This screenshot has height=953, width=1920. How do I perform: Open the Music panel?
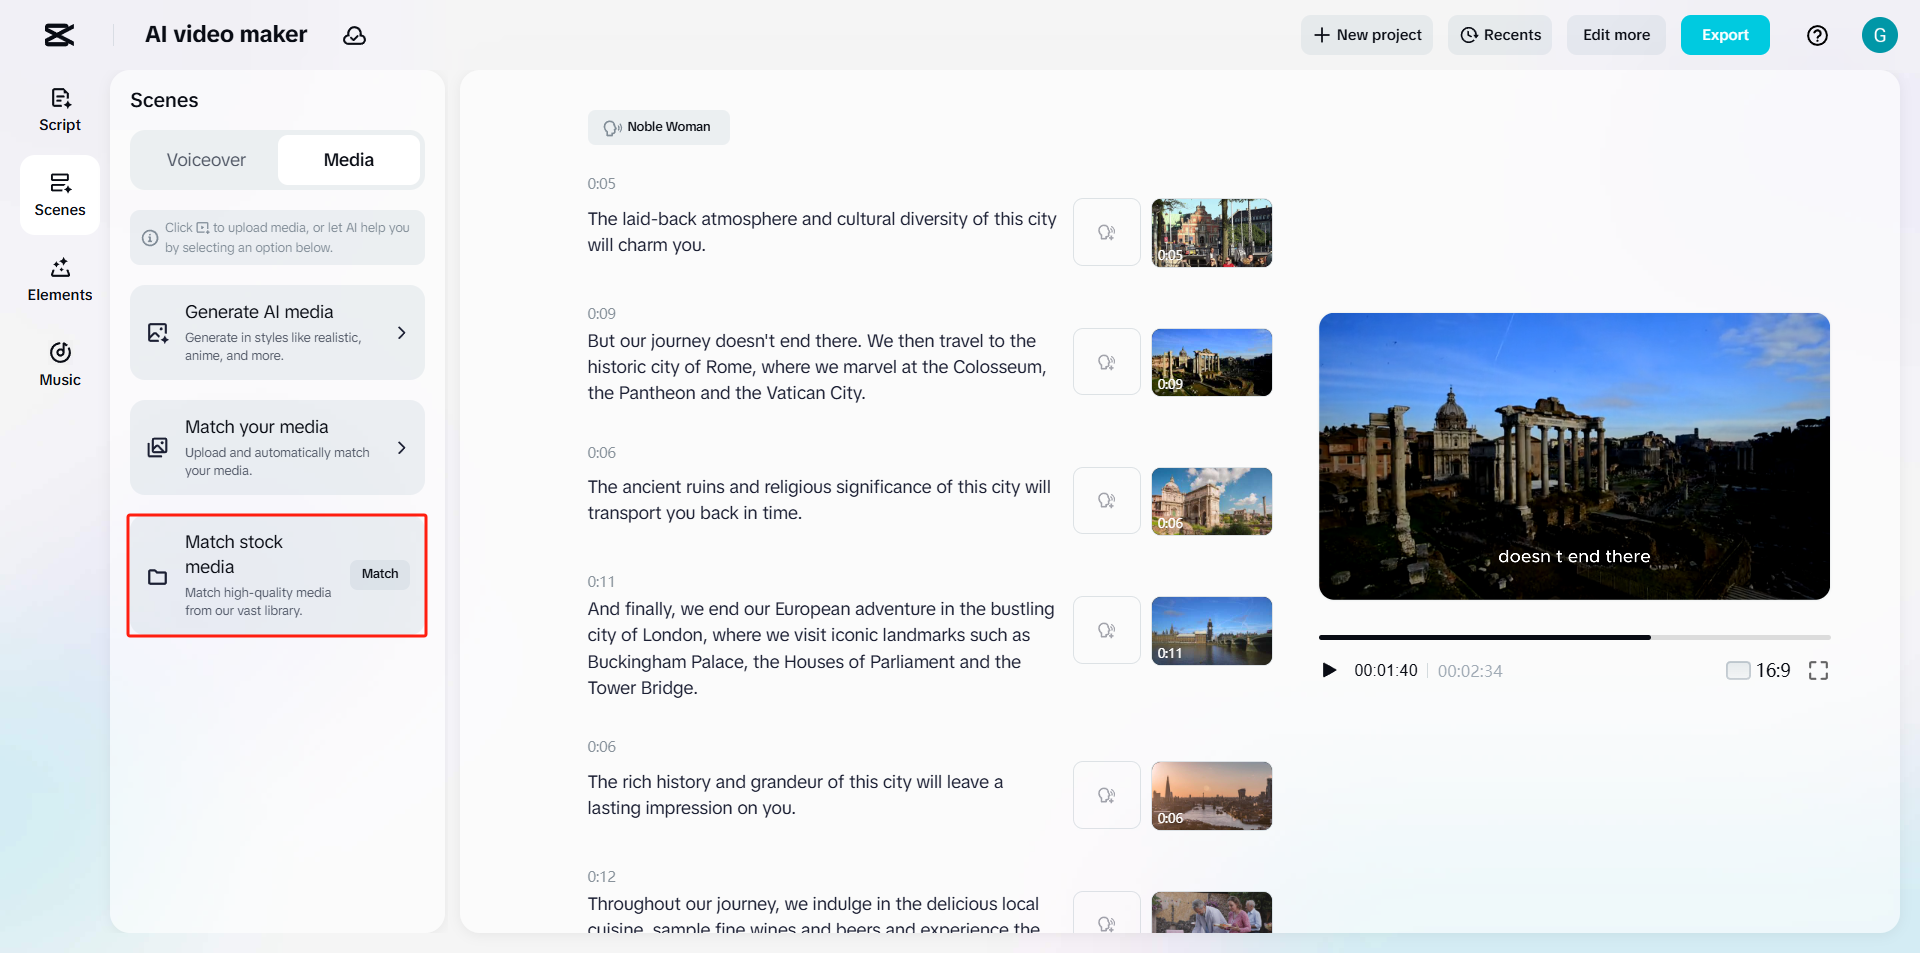pyautogui.click(x=60, y=364)
